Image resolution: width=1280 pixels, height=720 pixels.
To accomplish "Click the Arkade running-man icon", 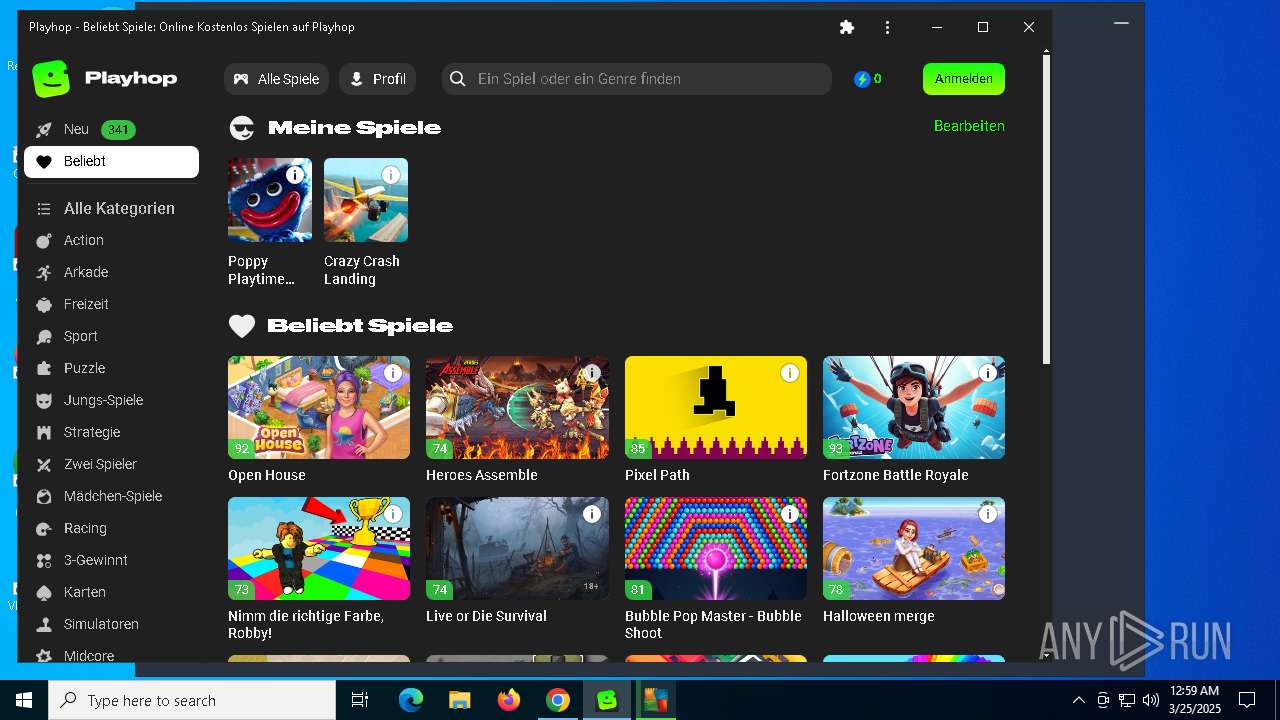I will pos(44,272).
